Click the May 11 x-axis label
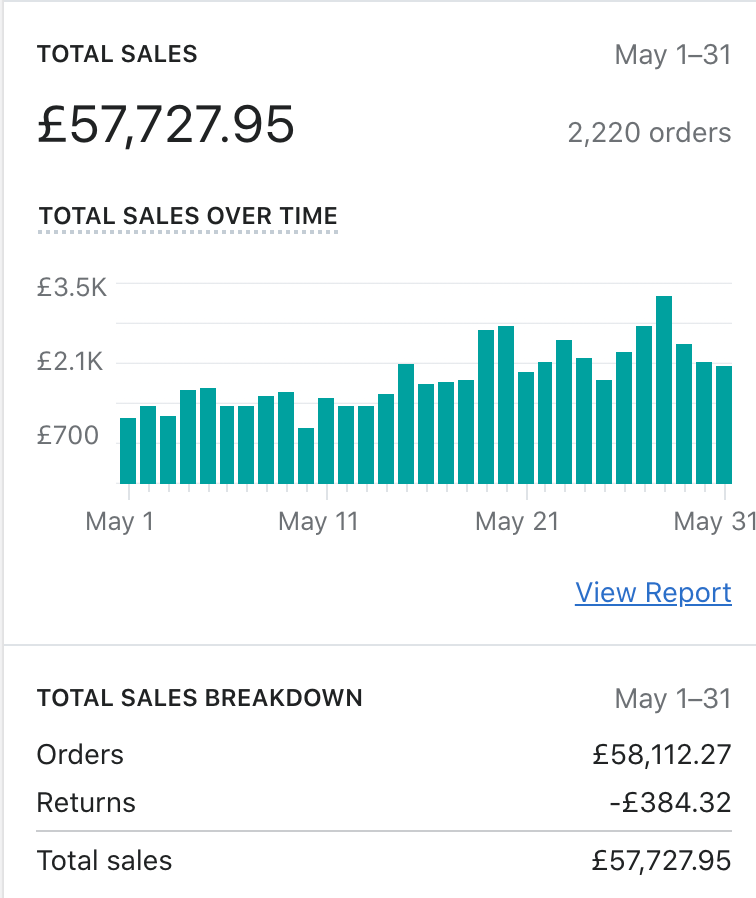 click(x=318, y=521)
